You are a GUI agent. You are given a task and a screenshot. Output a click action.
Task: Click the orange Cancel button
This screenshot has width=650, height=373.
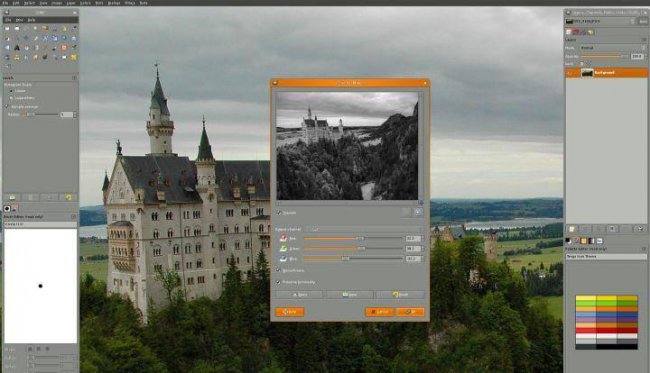[x=380, y=312]
